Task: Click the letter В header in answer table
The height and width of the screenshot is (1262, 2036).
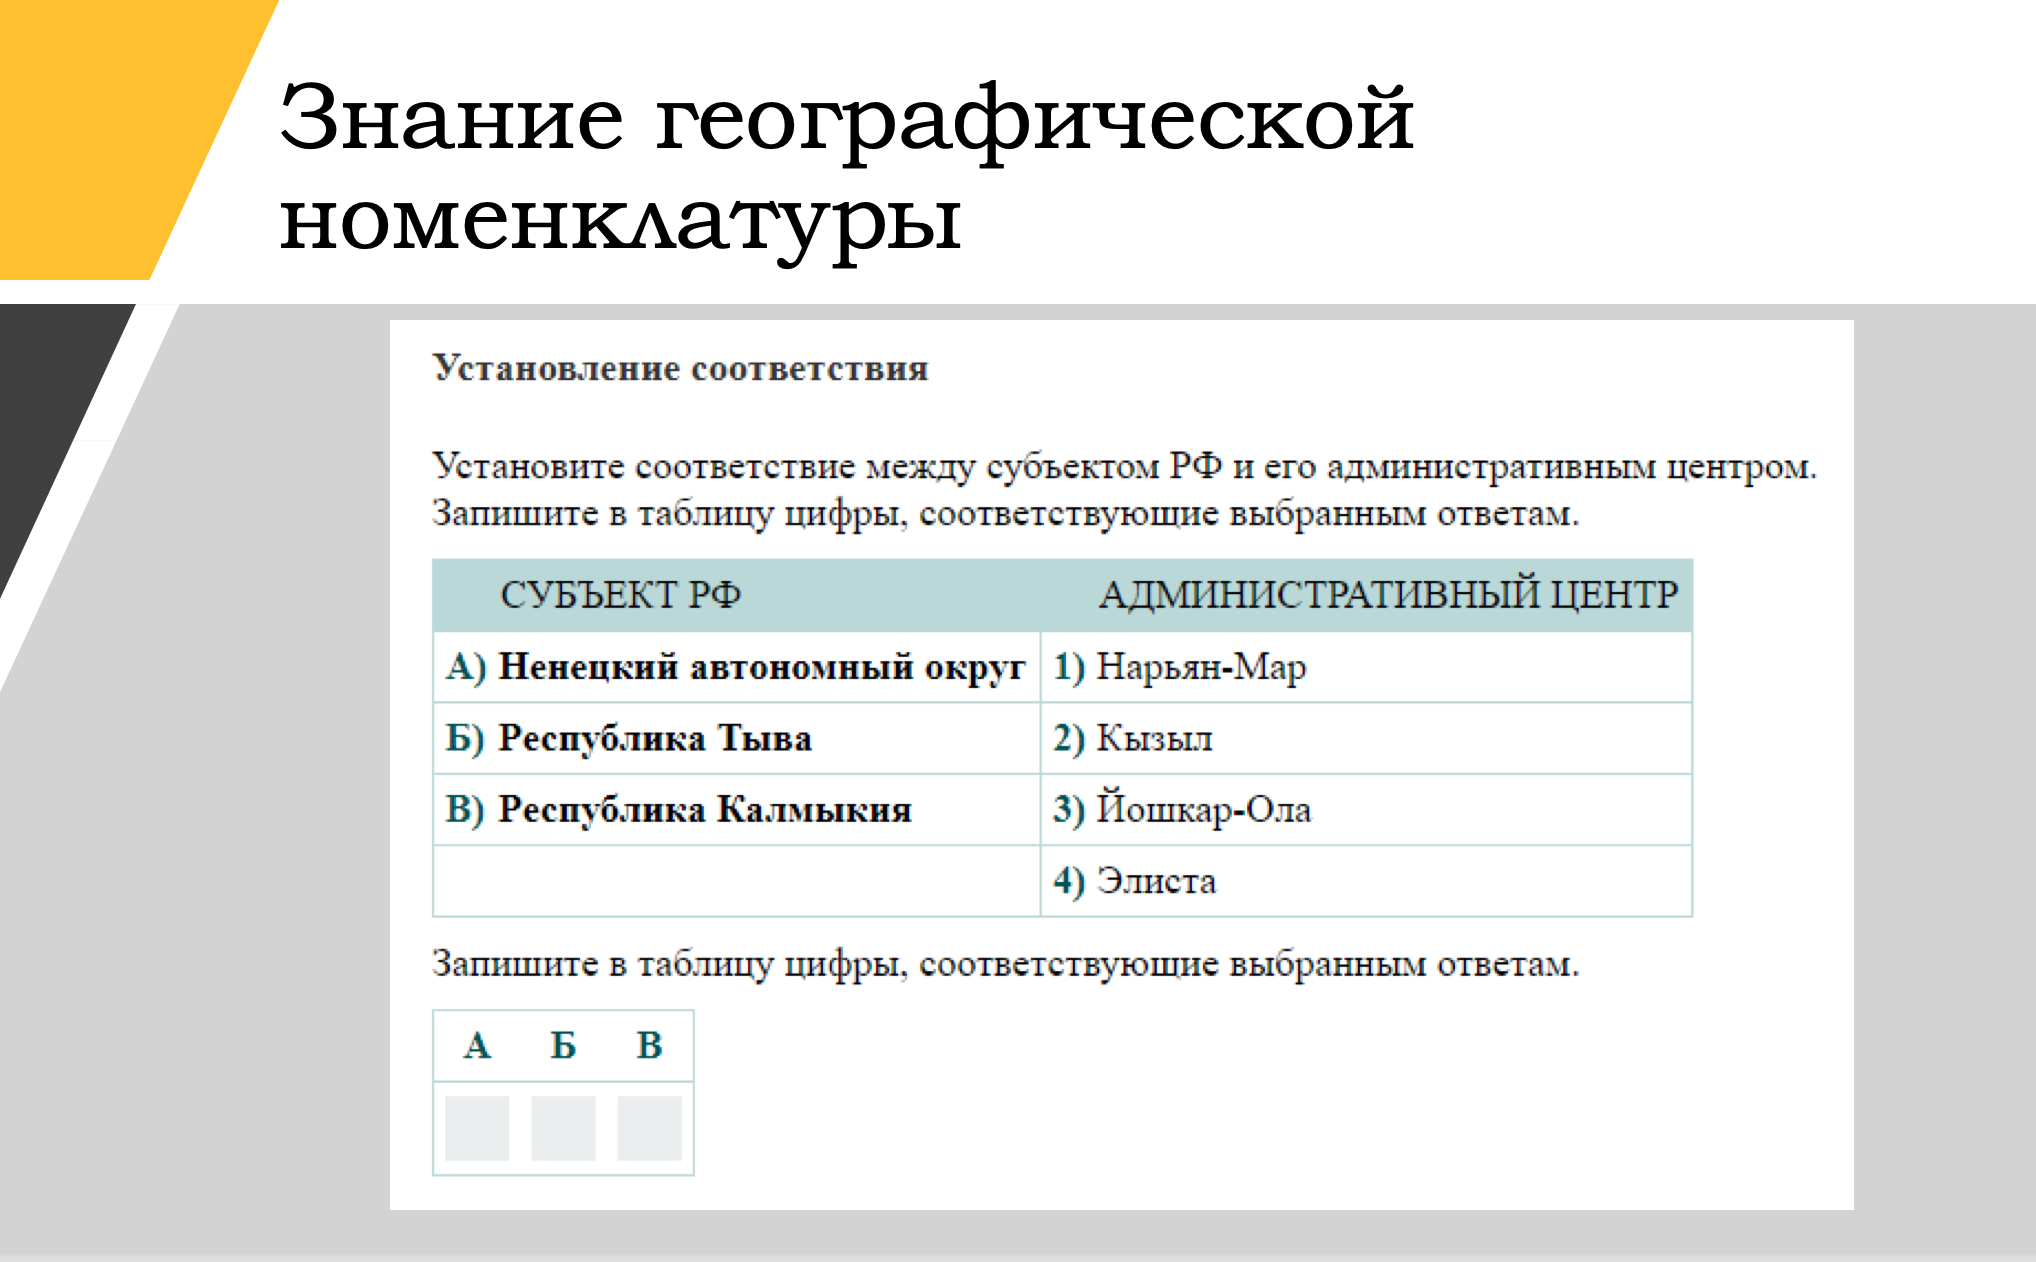Action: coord(649,1046)
